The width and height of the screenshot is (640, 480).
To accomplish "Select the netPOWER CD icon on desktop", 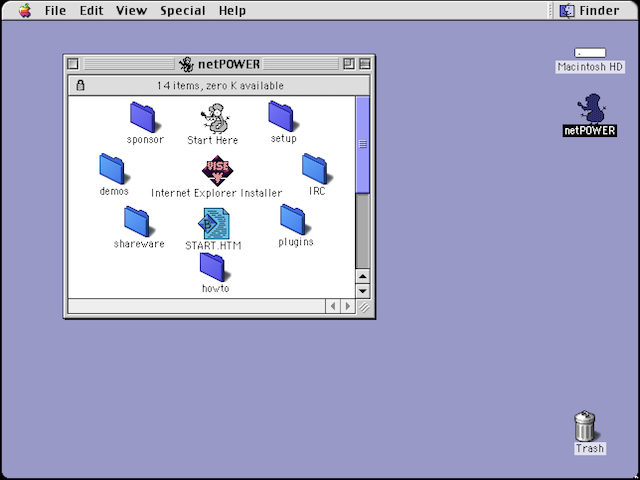I will [591, 109].
